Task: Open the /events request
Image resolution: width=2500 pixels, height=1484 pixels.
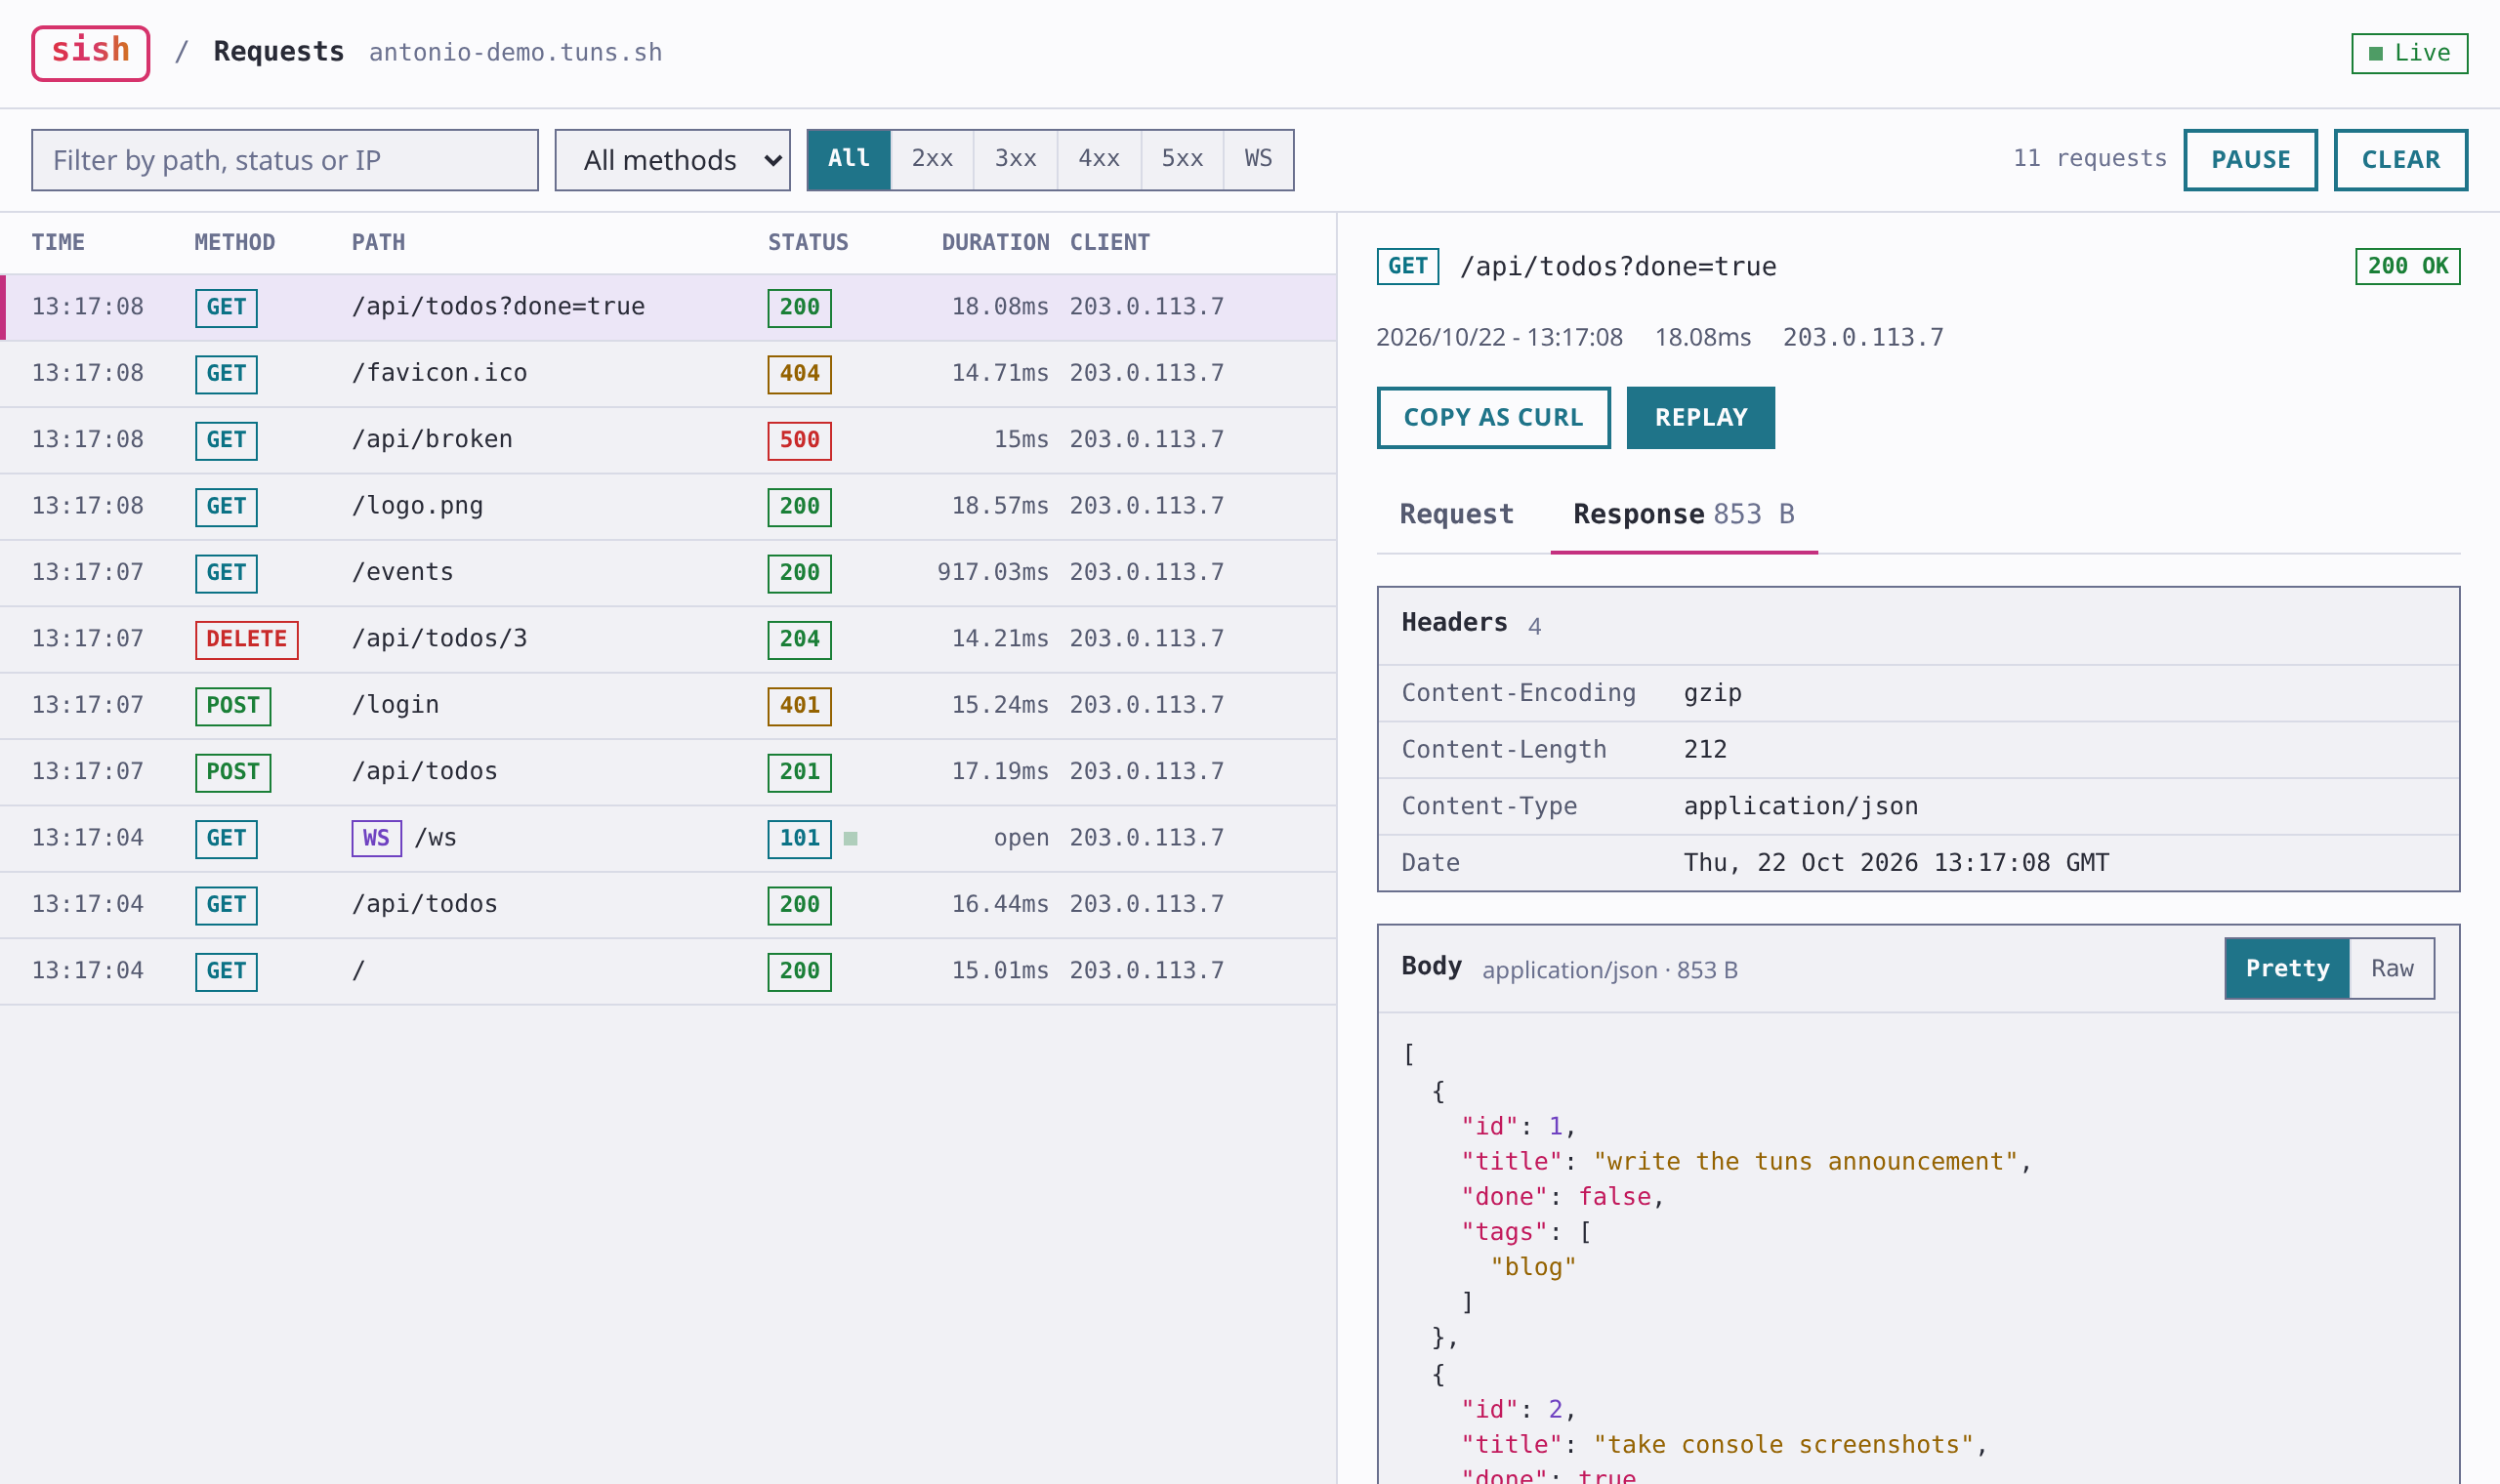Action: coord(668,573)
